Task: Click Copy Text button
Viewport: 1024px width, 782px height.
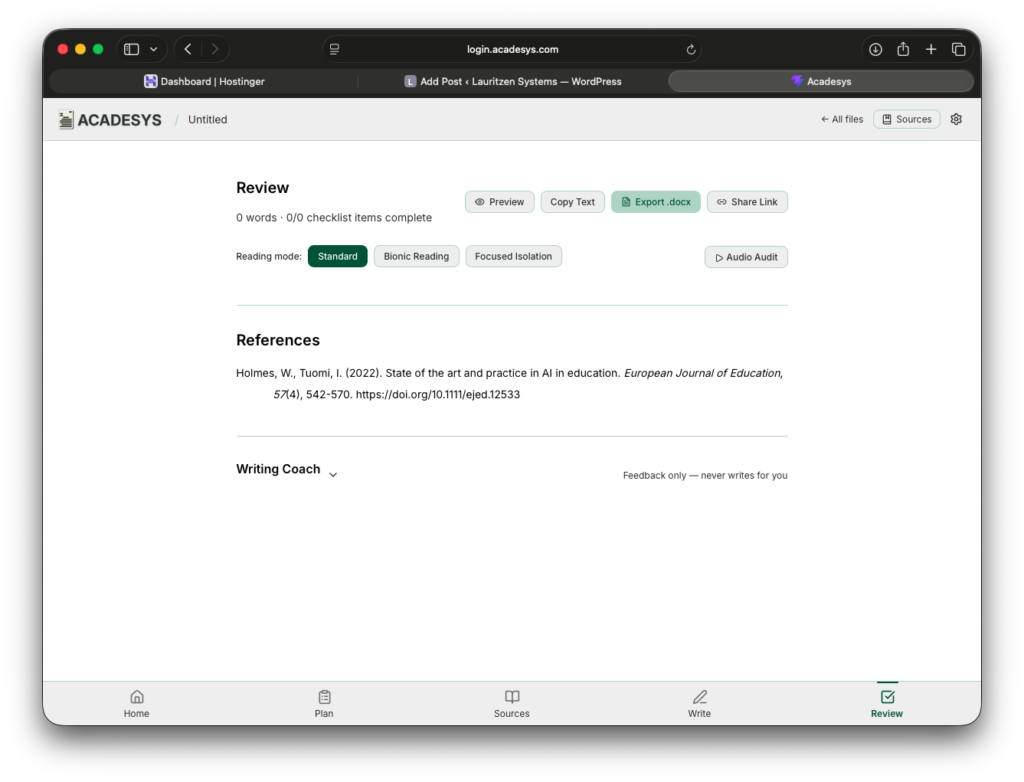Action: pyautogui.click(x=572, y=202)
